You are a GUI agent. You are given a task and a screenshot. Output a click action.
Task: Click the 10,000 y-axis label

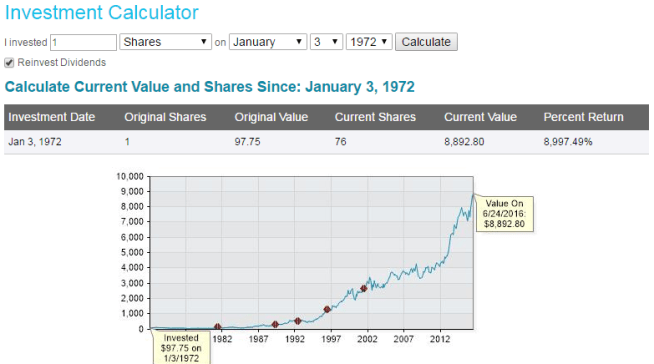[x=130, y=176]
